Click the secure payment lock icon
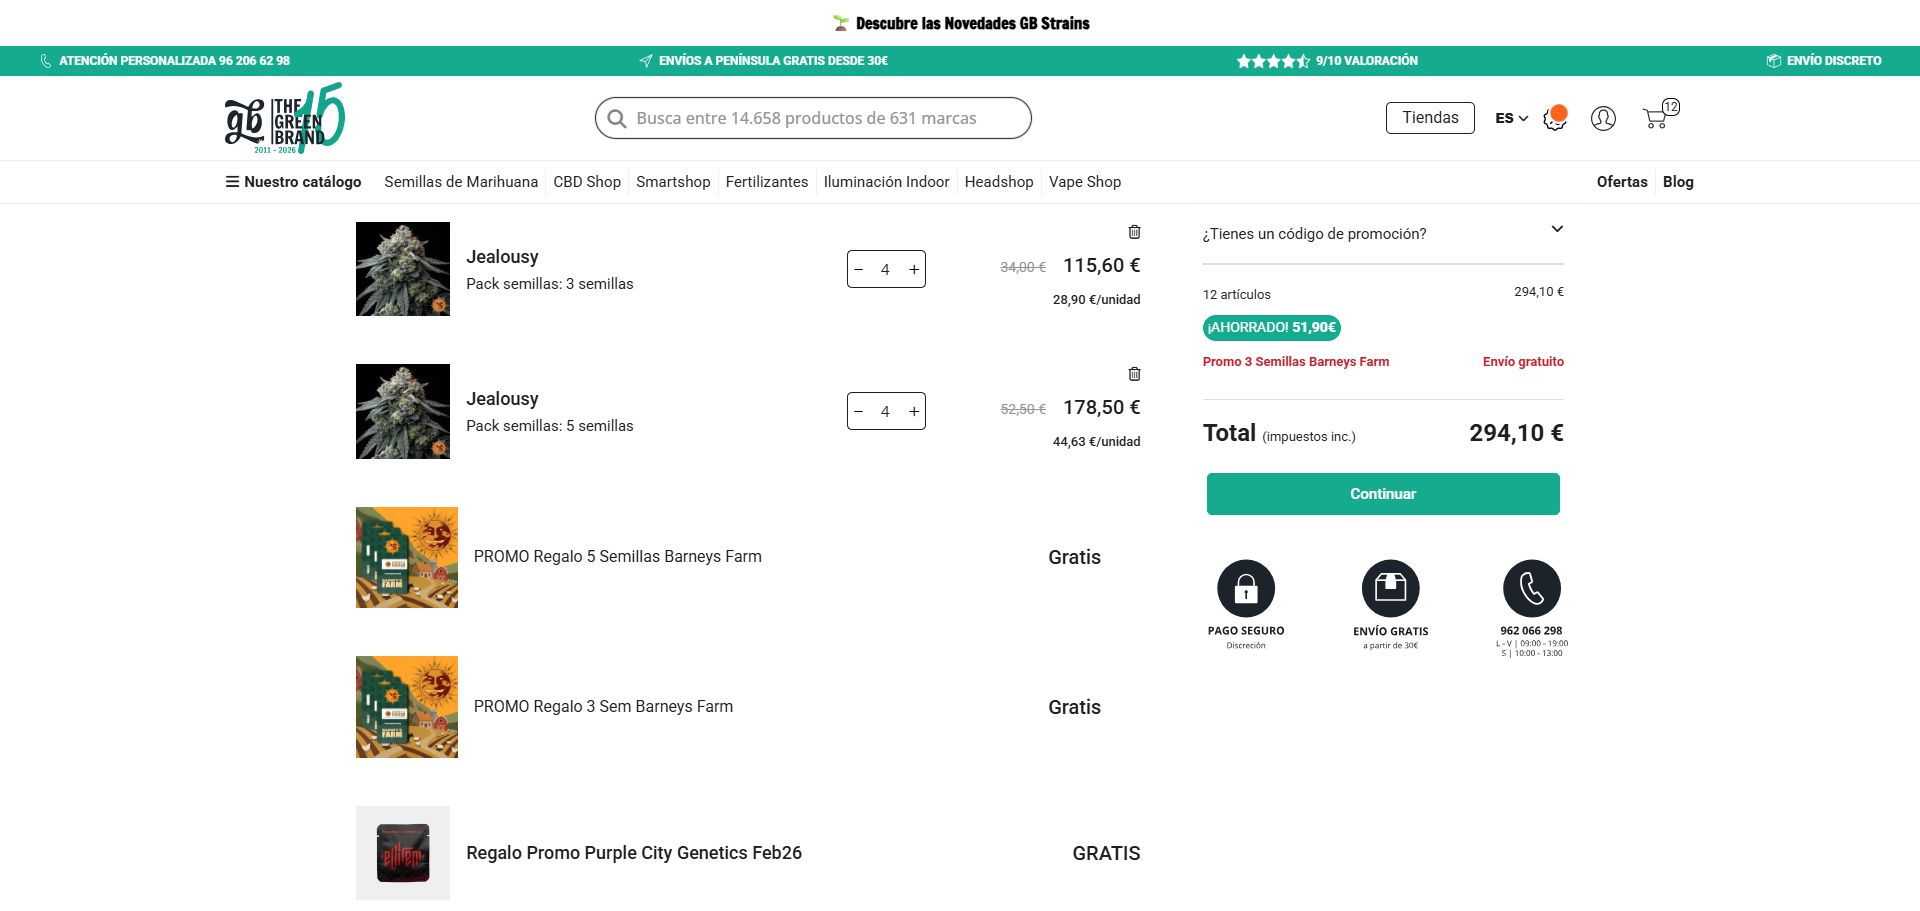Viewport: 1920px width, 911px height. click(1245, 588)
